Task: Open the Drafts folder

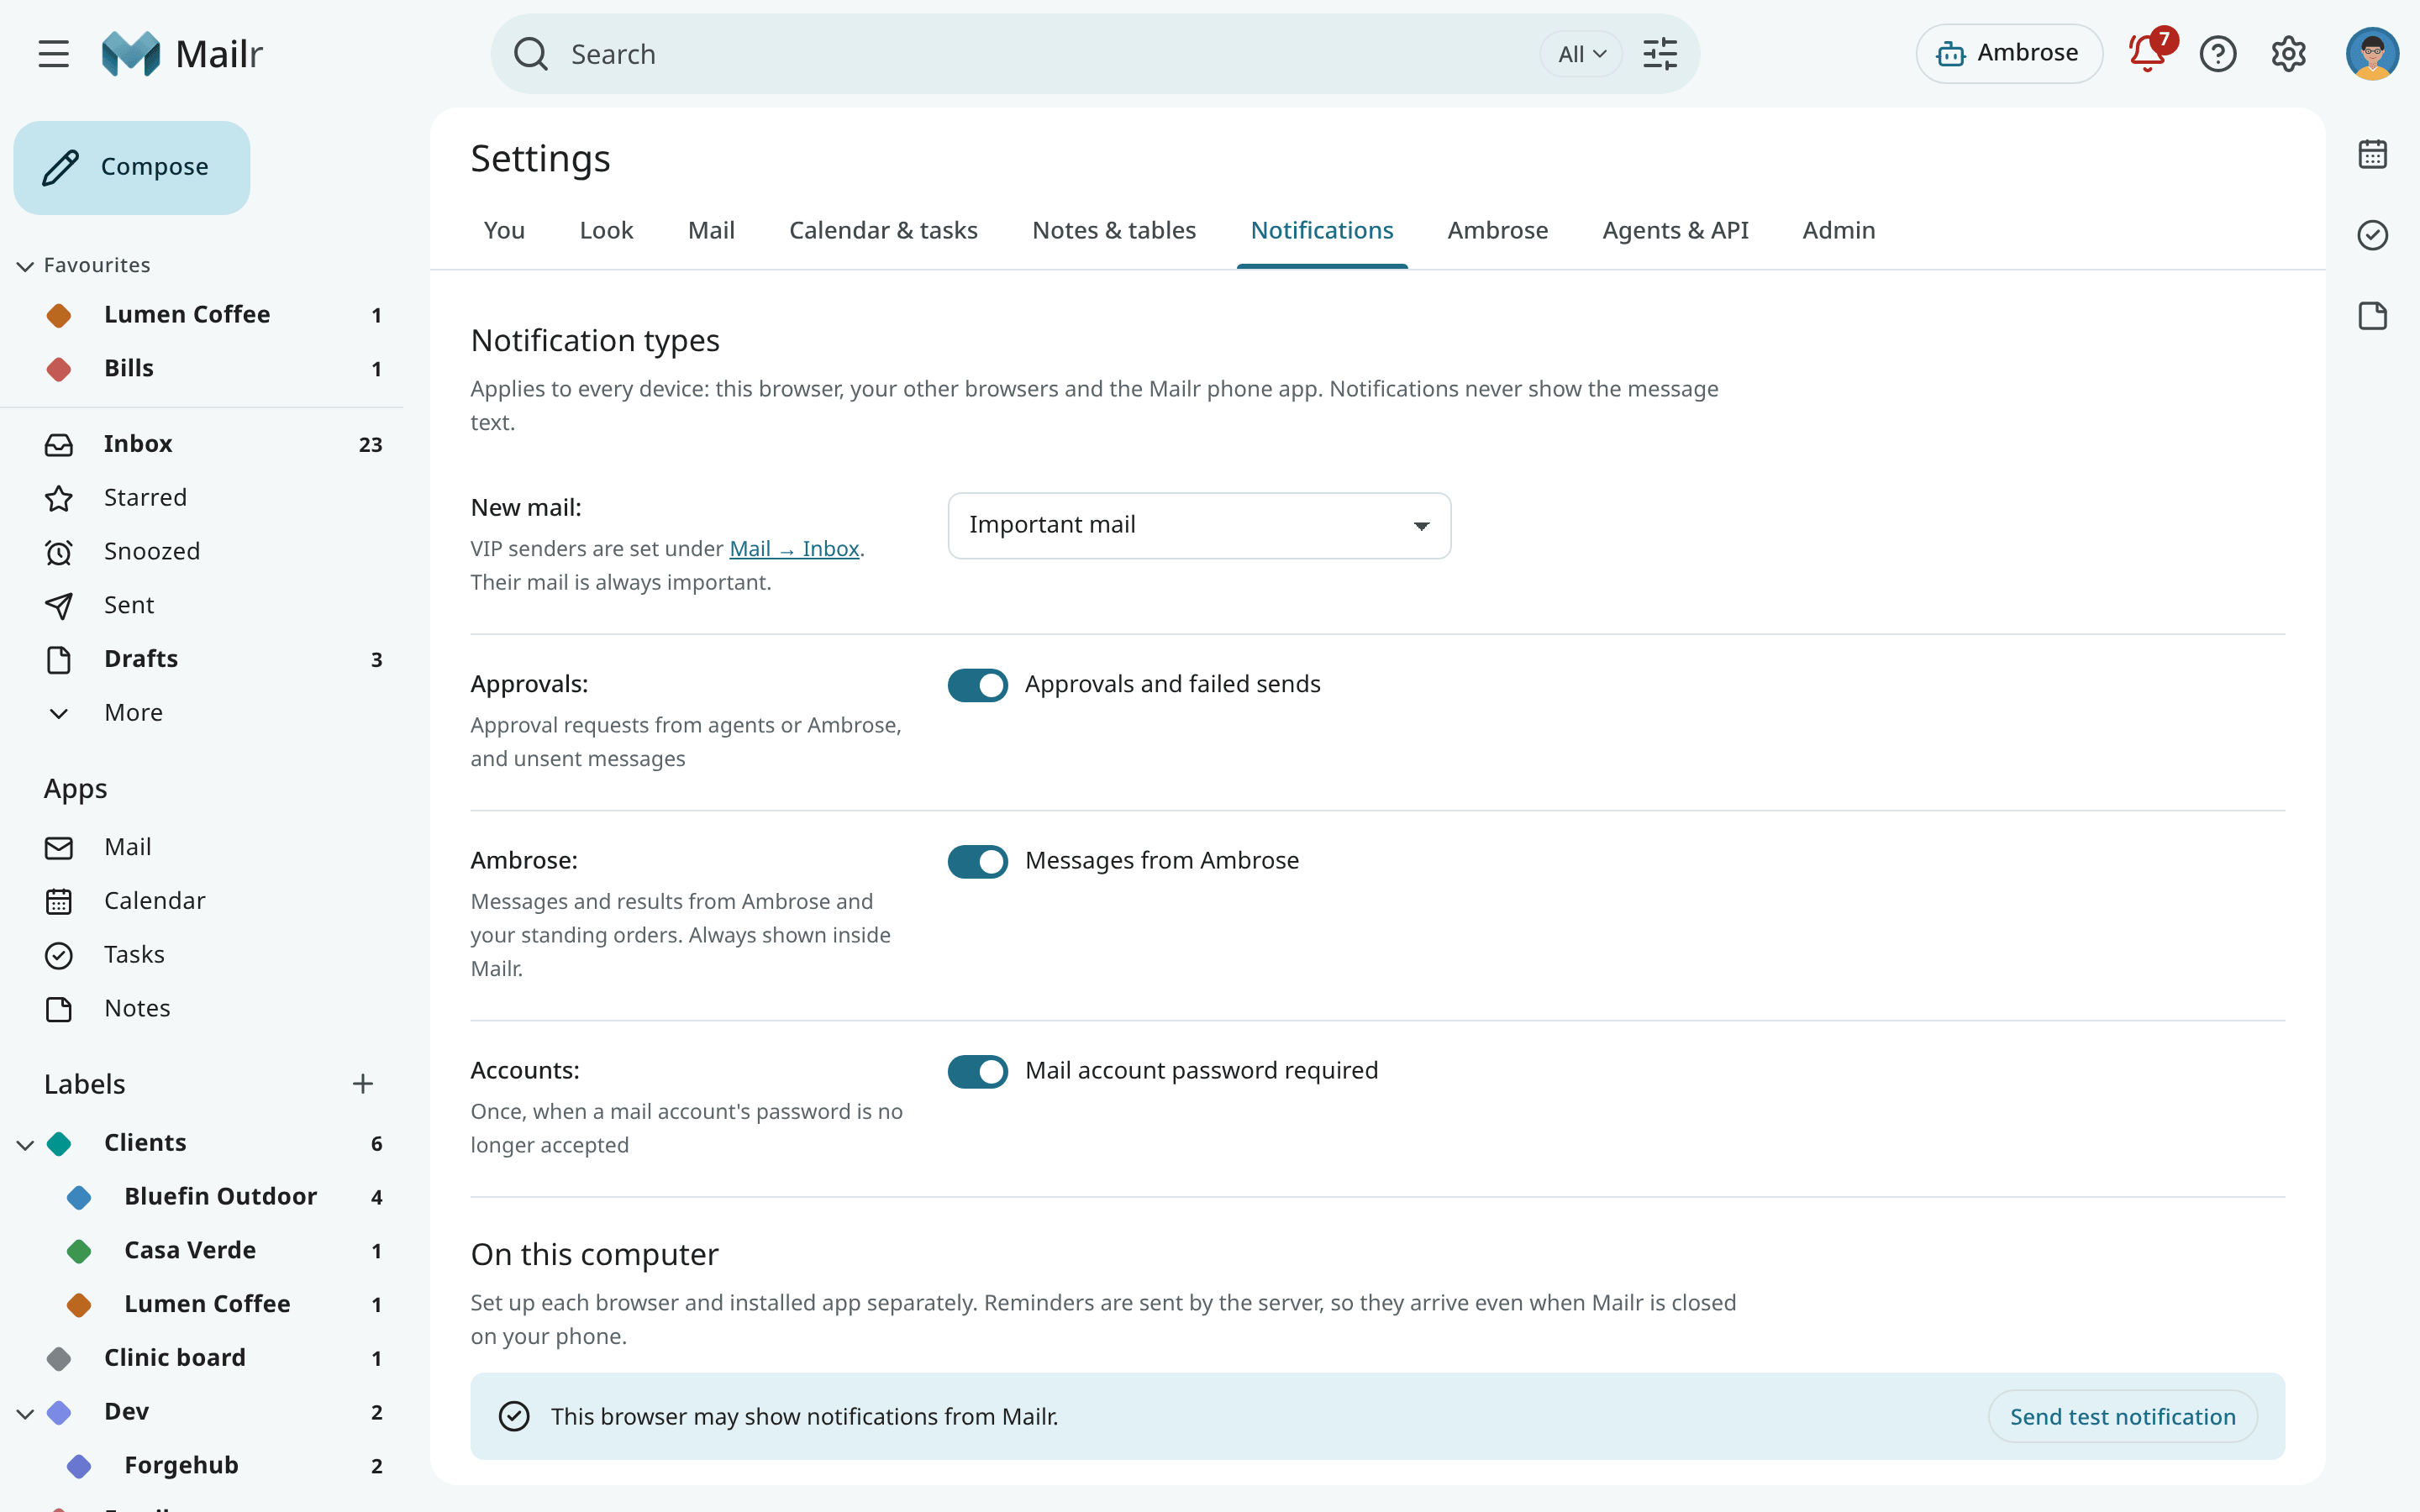Action: 202,659
